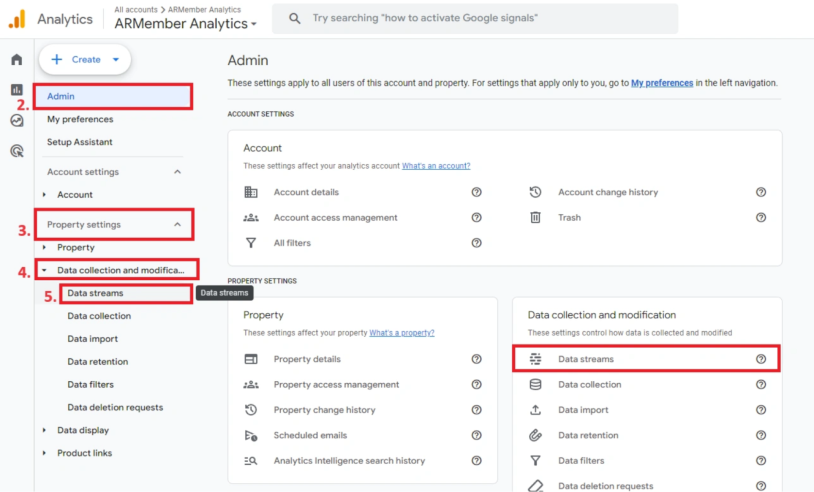The image size is (814, 492).
Task: Click help icon beside All filters
Action: [476, 243]
